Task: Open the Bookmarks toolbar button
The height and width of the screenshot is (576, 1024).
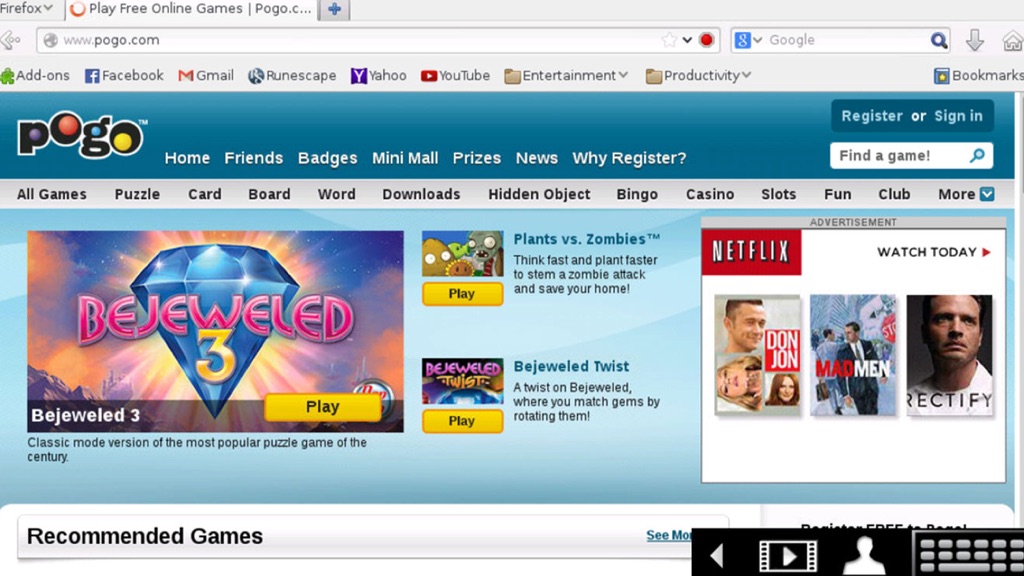Action: (978, 76)
